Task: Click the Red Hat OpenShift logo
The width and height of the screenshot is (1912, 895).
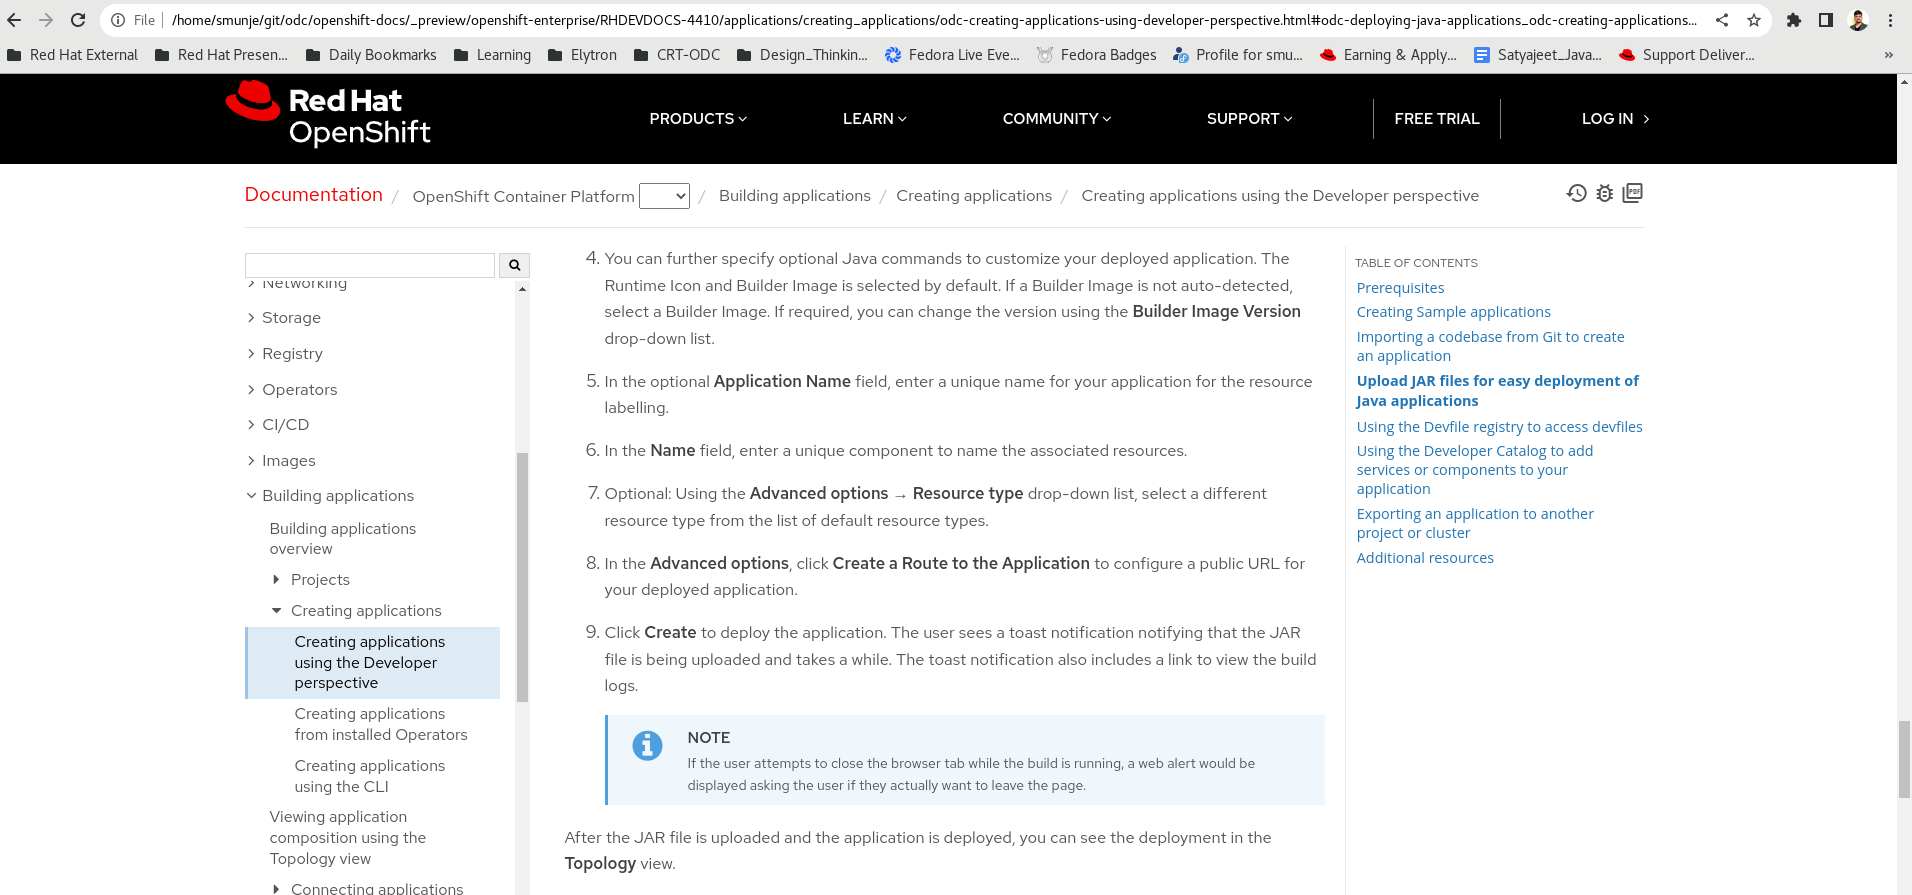Action: [328, 115]
